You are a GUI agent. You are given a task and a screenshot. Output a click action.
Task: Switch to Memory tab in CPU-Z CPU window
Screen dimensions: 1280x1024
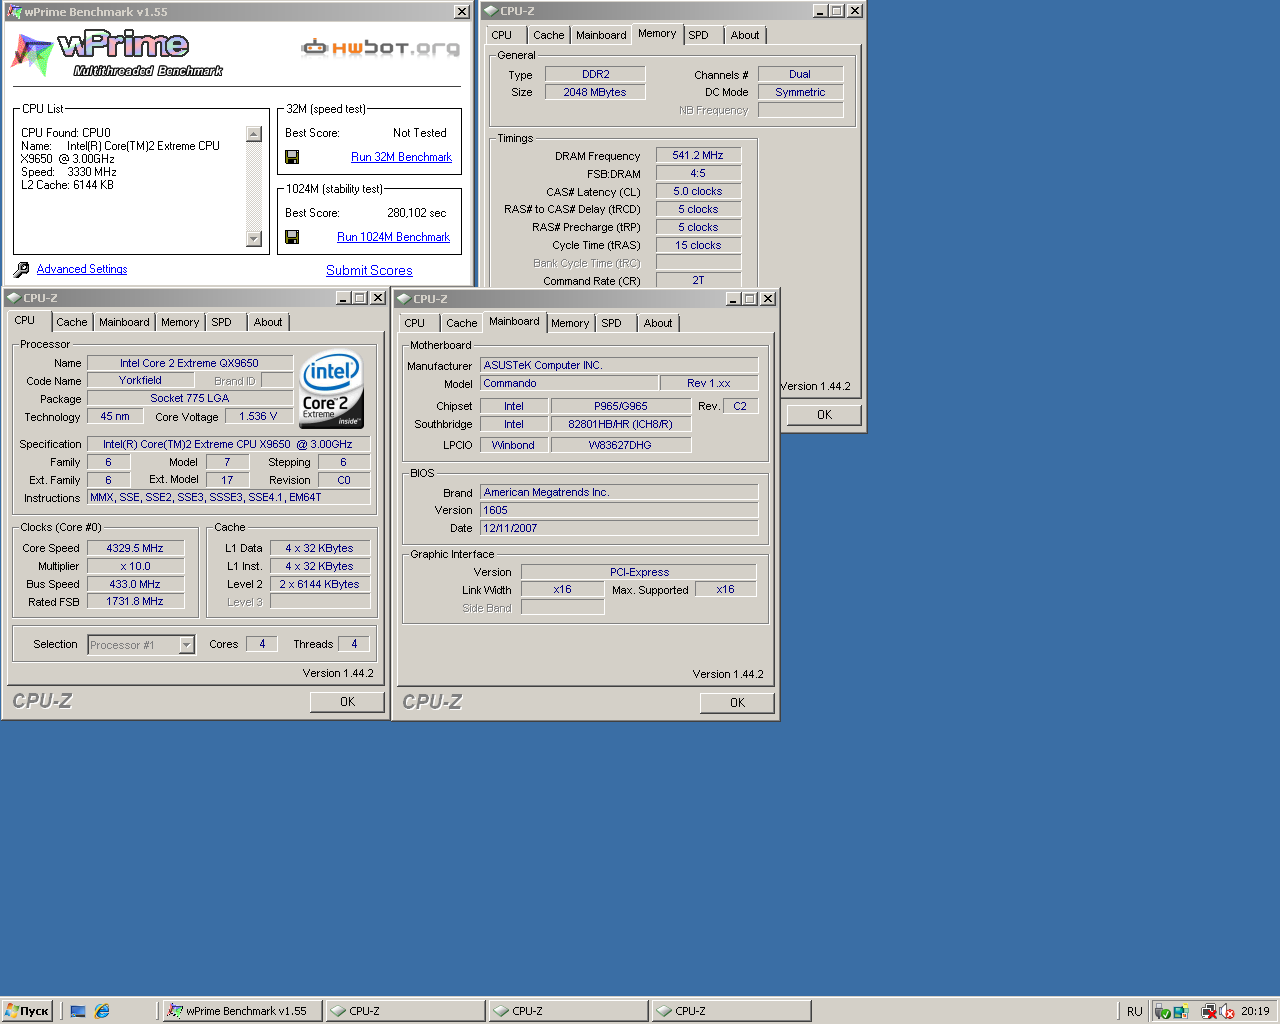click(180, 322)
